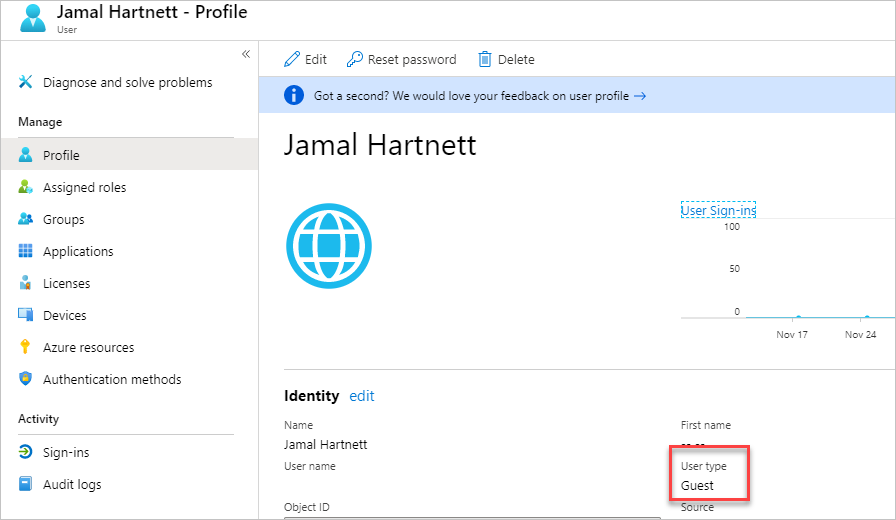Click the Applications grid icon
896x520 pixels.
click(26, 251)
